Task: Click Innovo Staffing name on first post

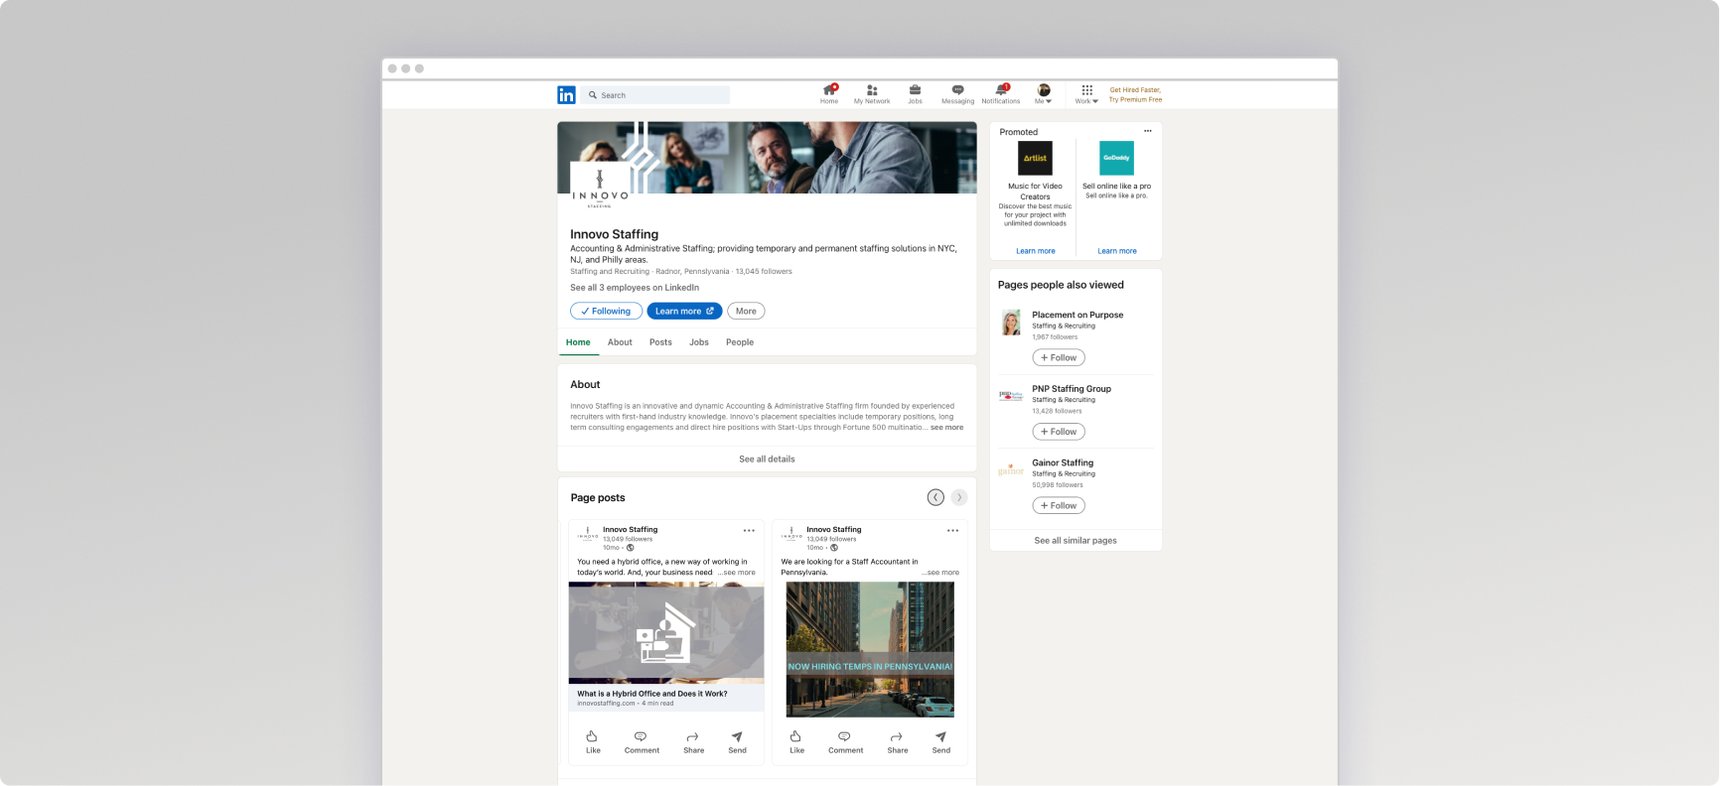Action: tap(630, 530)
